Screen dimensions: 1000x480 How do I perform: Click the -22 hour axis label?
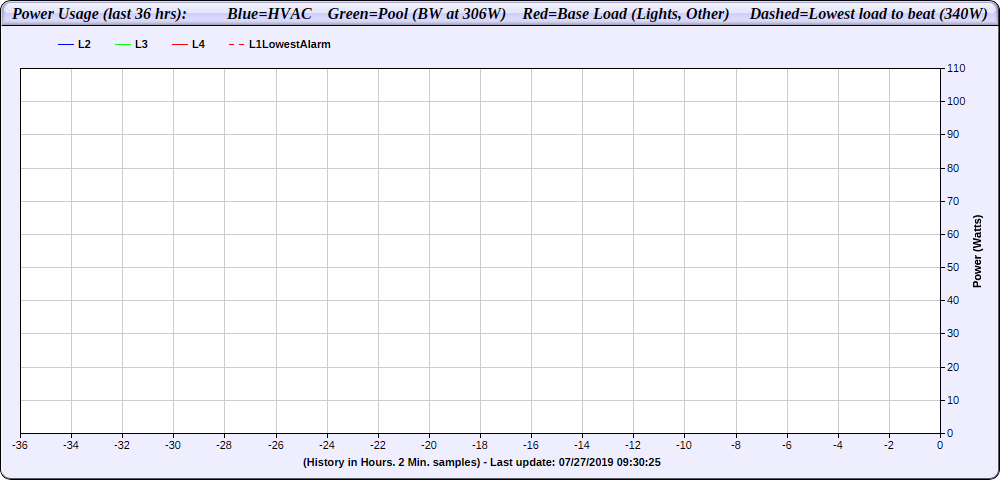(x=378, y=445)
